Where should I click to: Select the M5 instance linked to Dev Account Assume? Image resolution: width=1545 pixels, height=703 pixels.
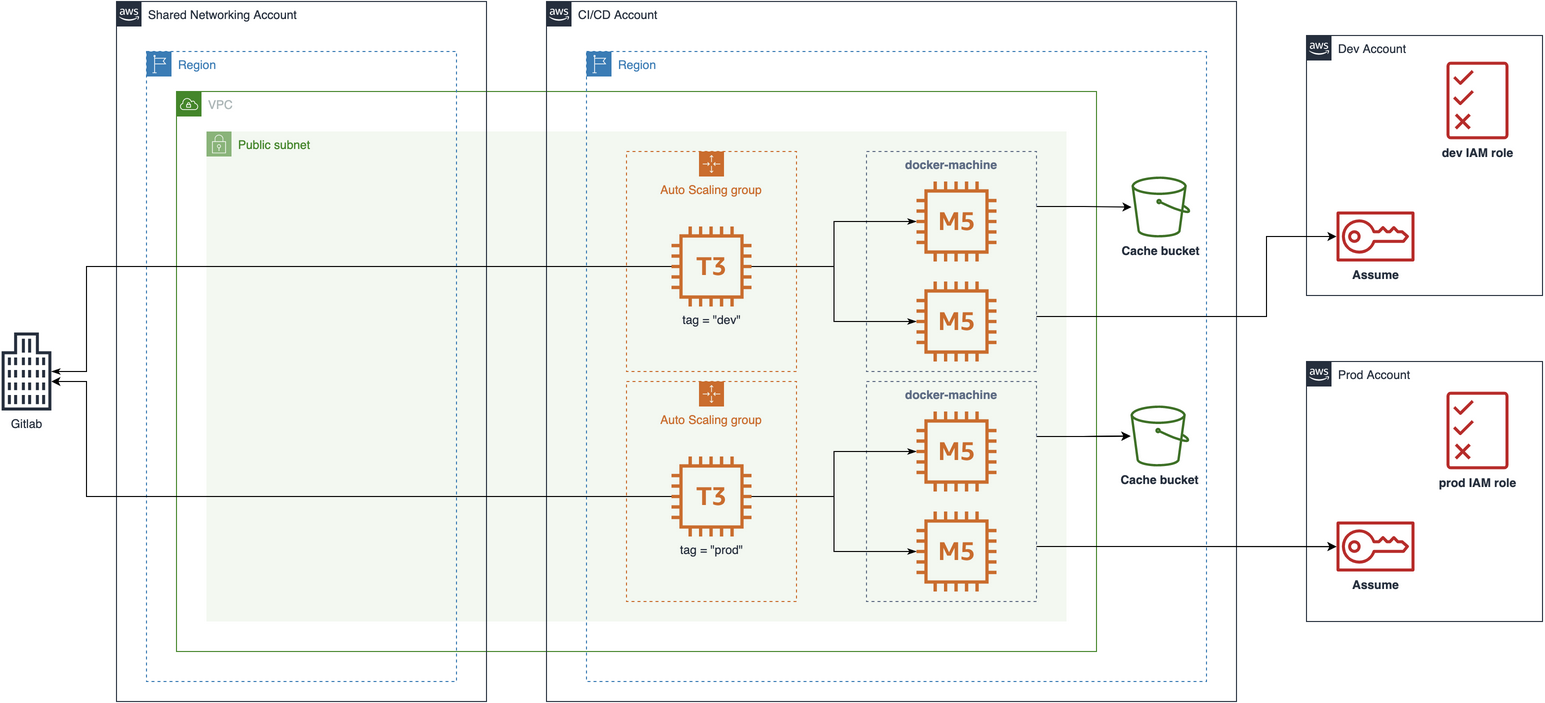click(956, 322)
